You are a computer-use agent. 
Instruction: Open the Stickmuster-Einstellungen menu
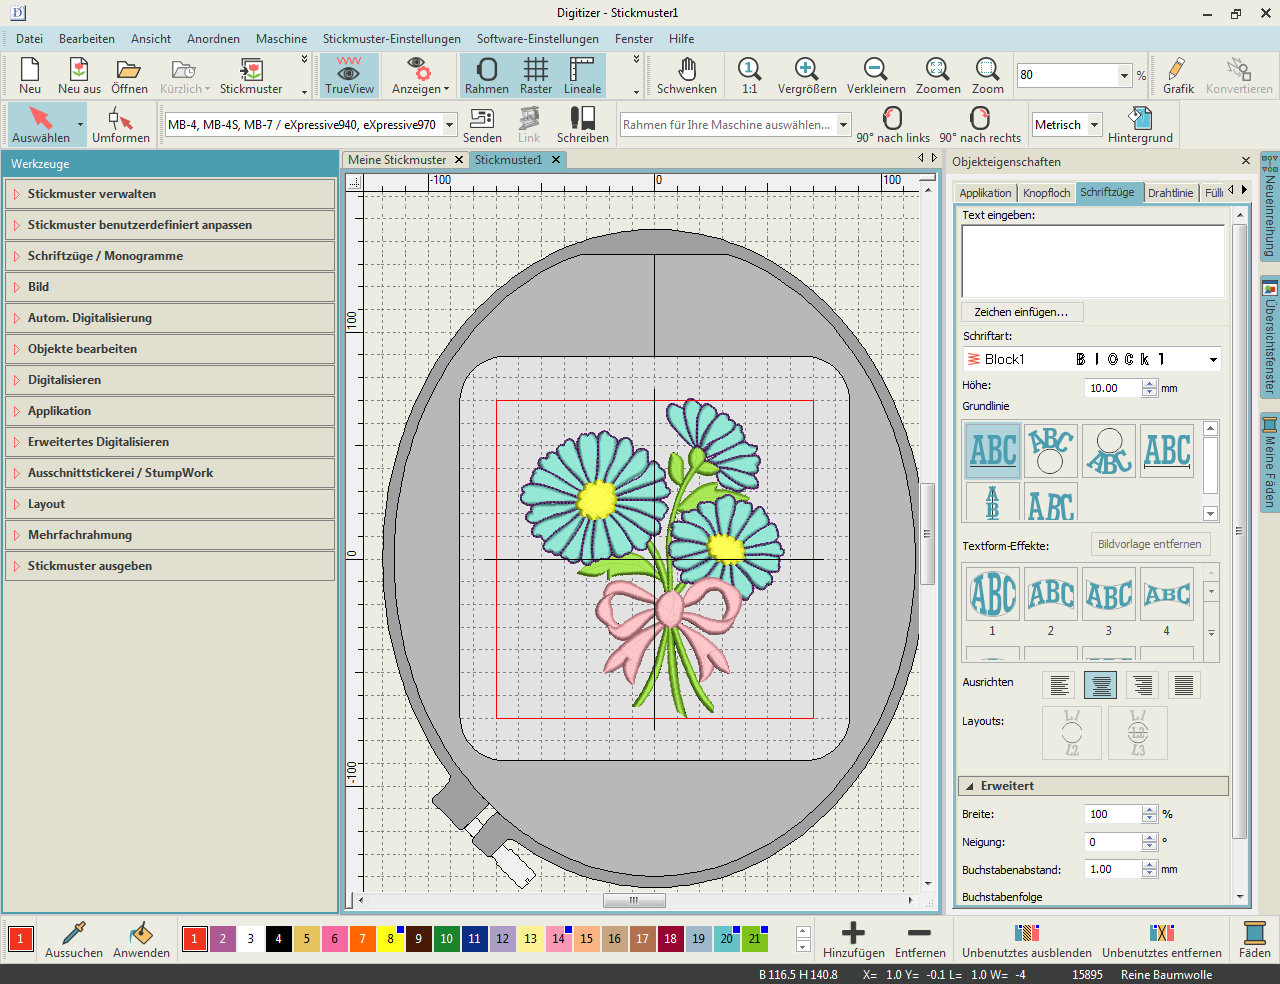(x=391, y=39)
